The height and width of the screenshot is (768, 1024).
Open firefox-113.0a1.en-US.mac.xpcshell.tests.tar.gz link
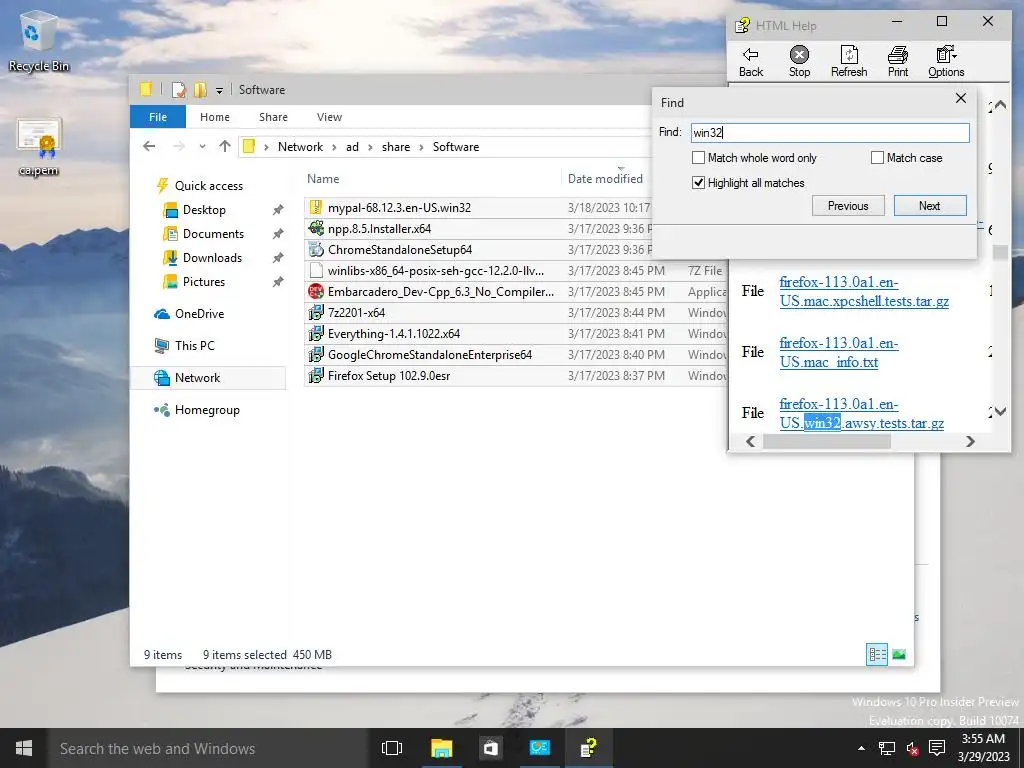(x=864, y=292)
